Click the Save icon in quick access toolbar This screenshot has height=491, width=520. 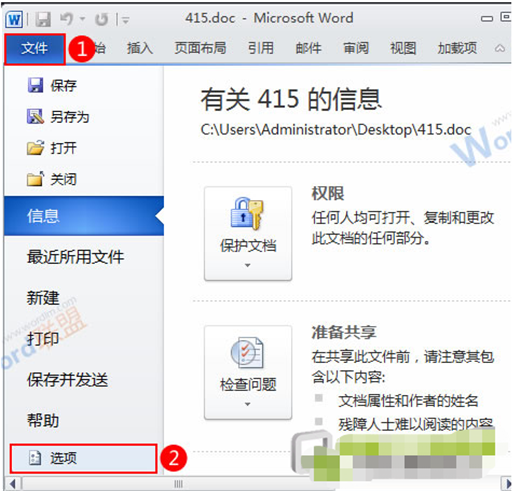coord(43,19)
